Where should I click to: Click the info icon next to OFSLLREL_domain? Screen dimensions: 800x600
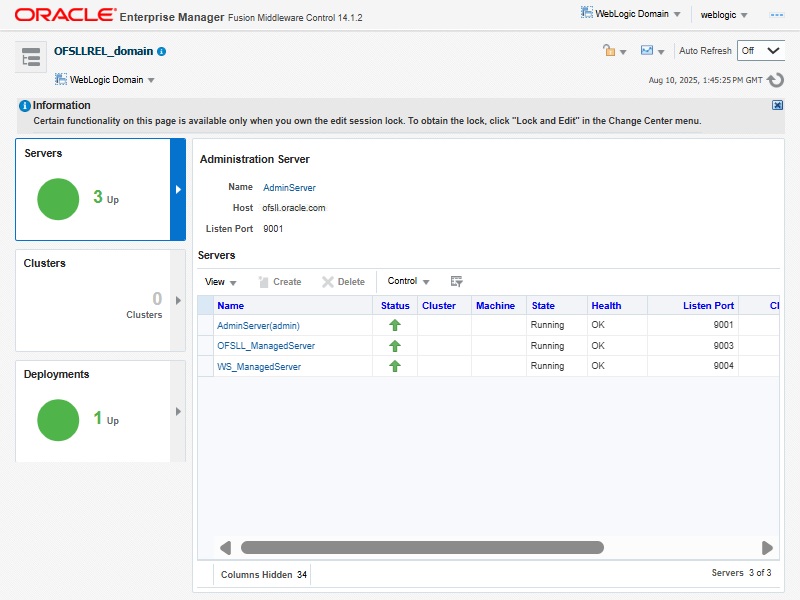pos(162,51)
